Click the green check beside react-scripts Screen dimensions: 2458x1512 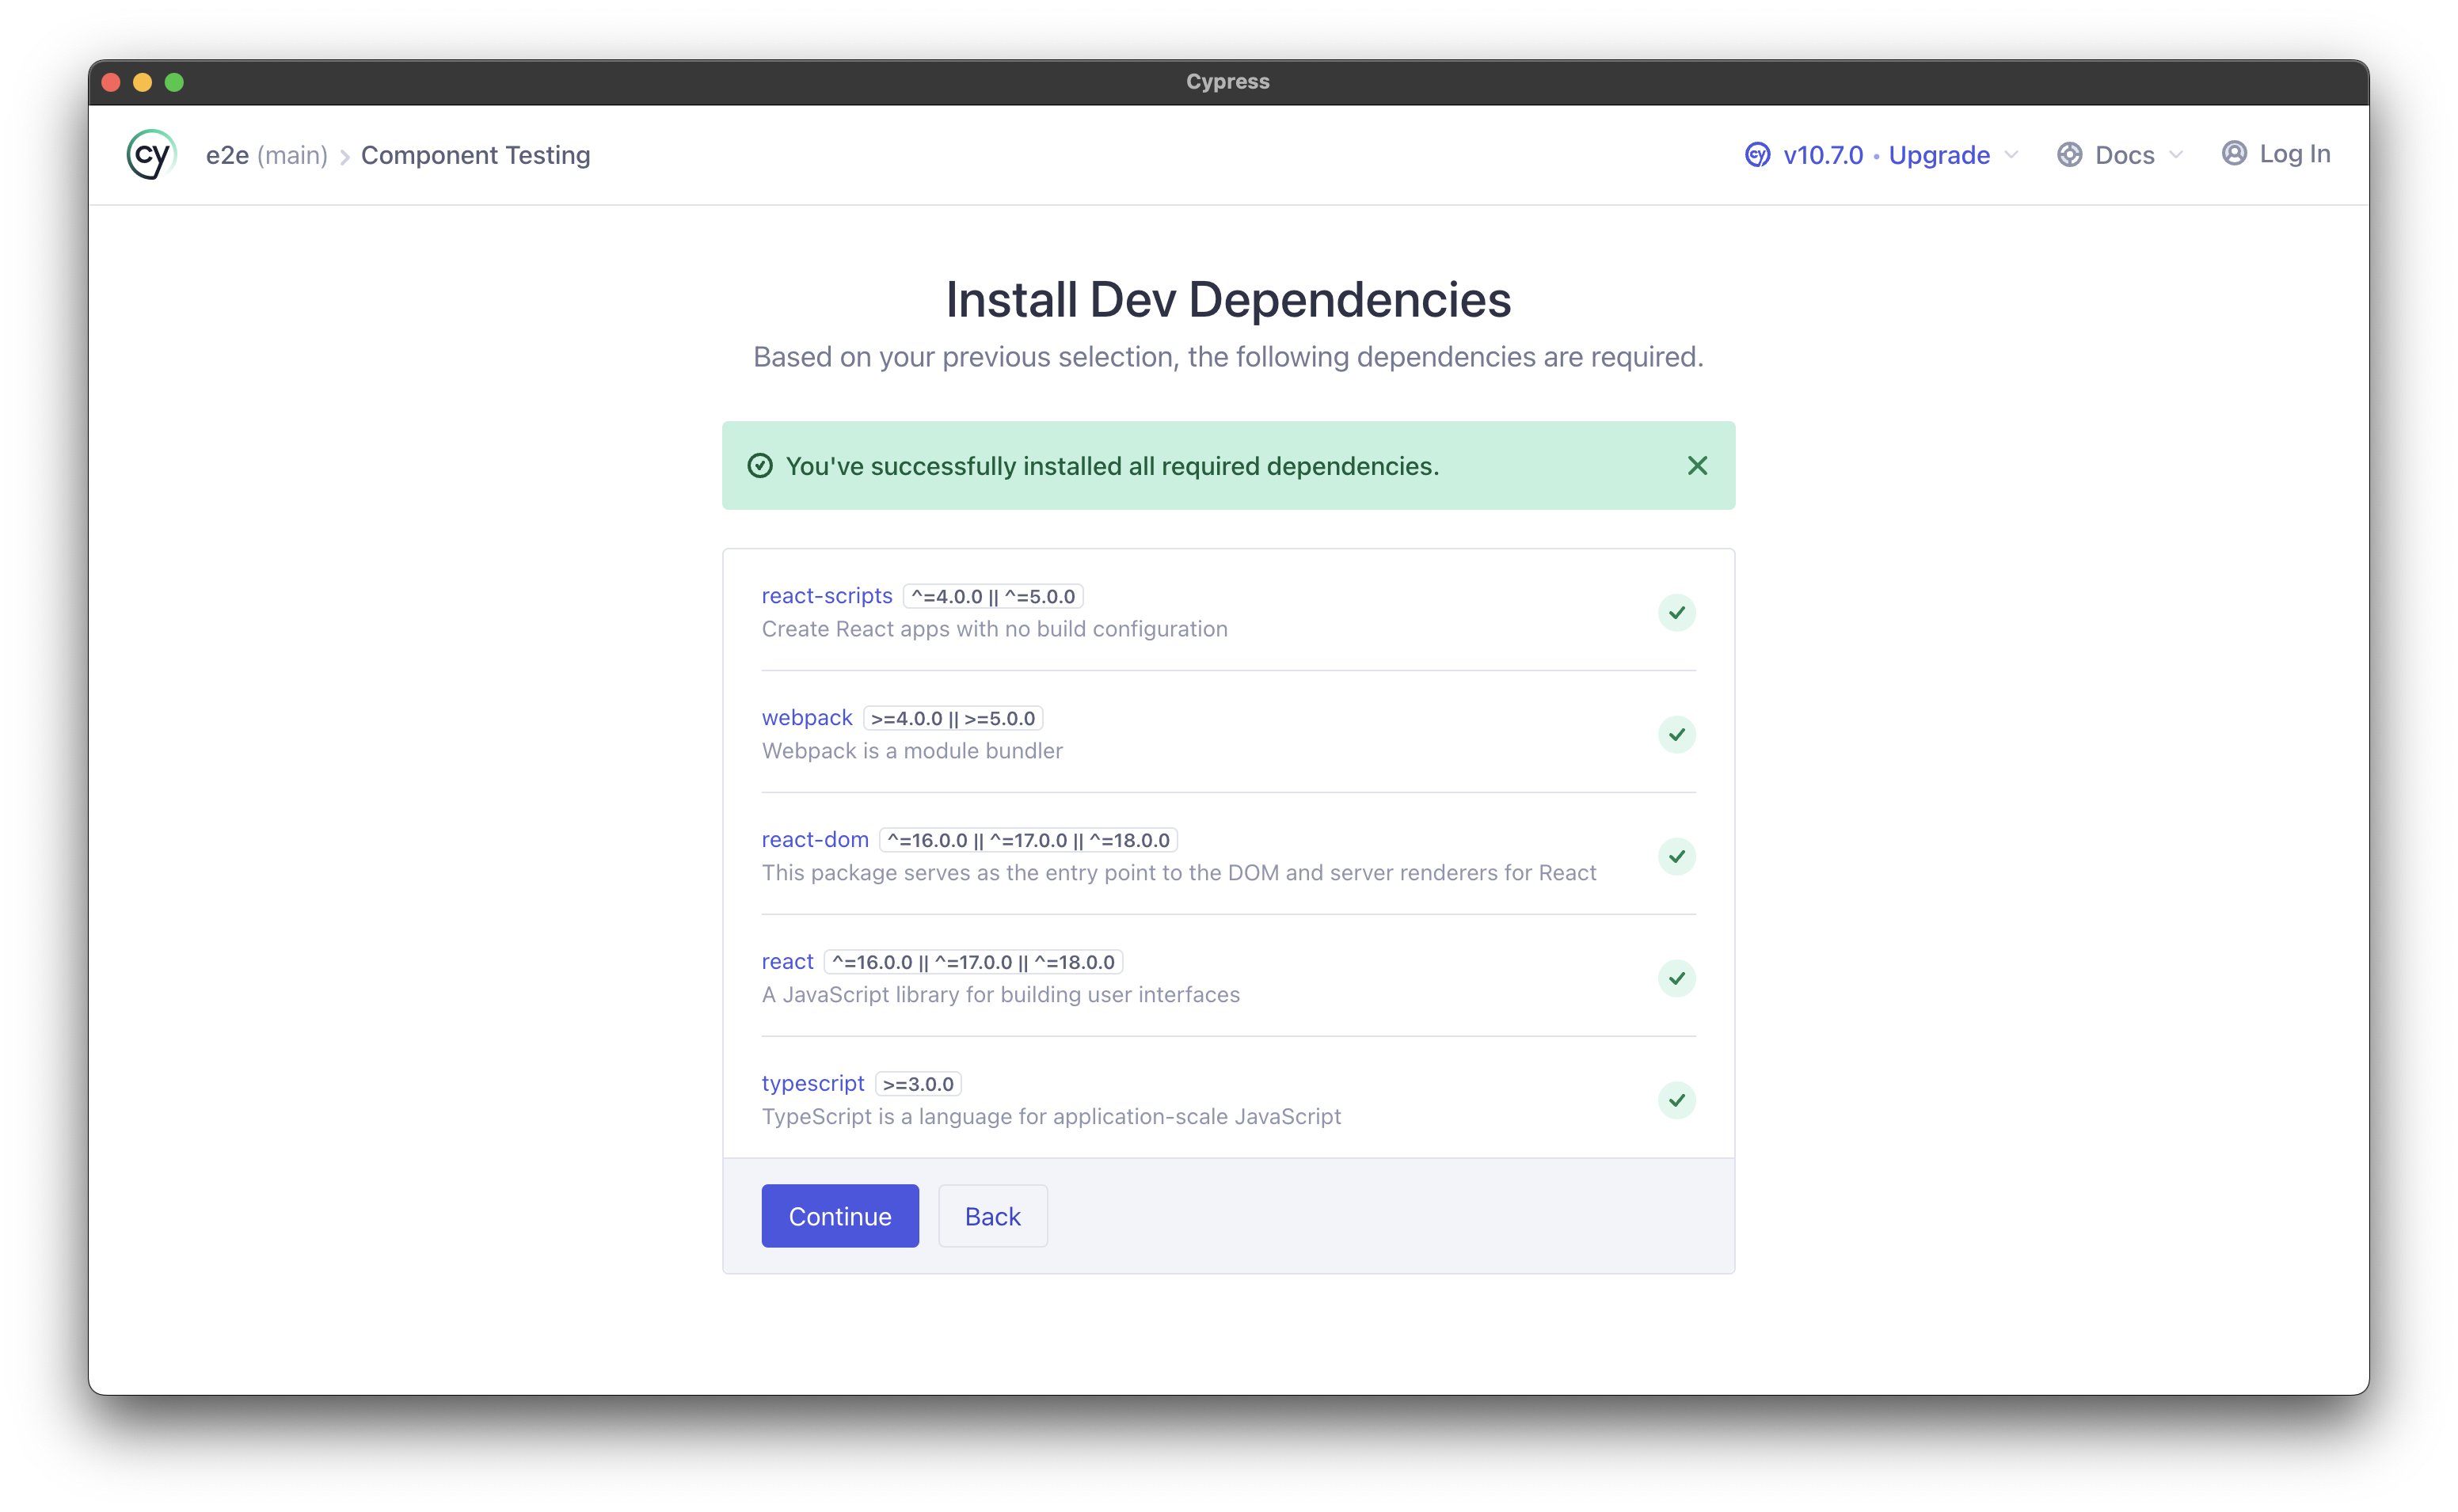tap(1676, 613)
